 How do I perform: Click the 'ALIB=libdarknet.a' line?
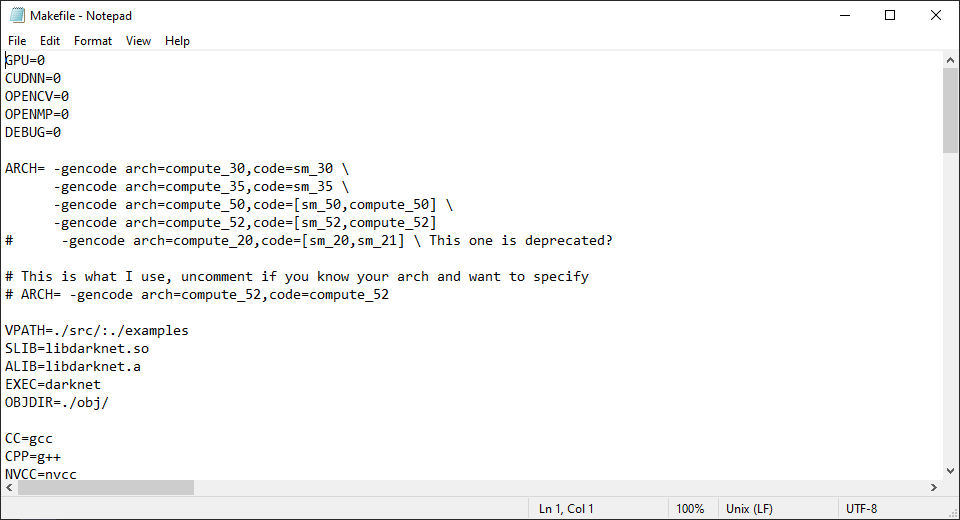tap(73, 367)
